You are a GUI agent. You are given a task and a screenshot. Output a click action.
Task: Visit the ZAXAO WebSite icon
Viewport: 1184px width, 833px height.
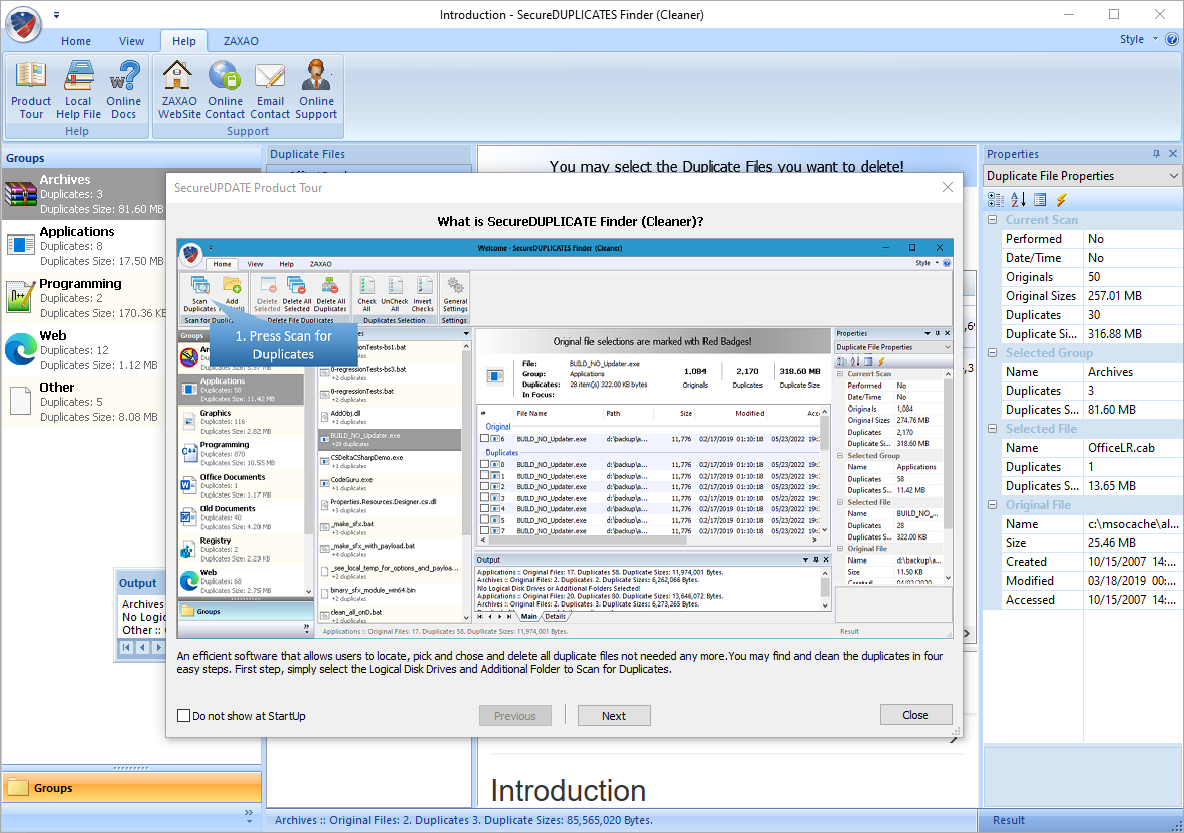[x=179, y=91]
